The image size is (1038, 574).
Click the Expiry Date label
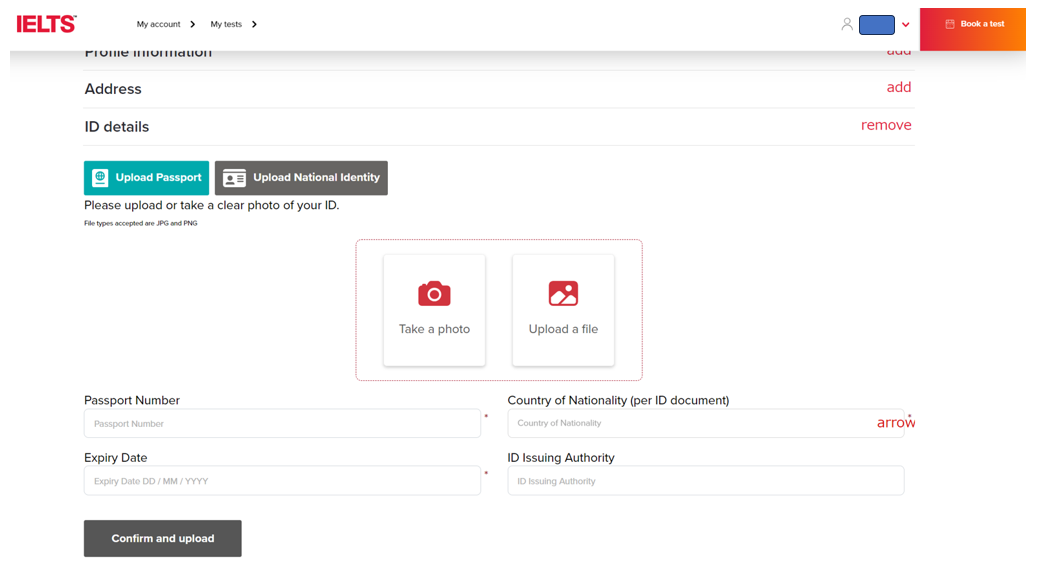click(116, 458)
